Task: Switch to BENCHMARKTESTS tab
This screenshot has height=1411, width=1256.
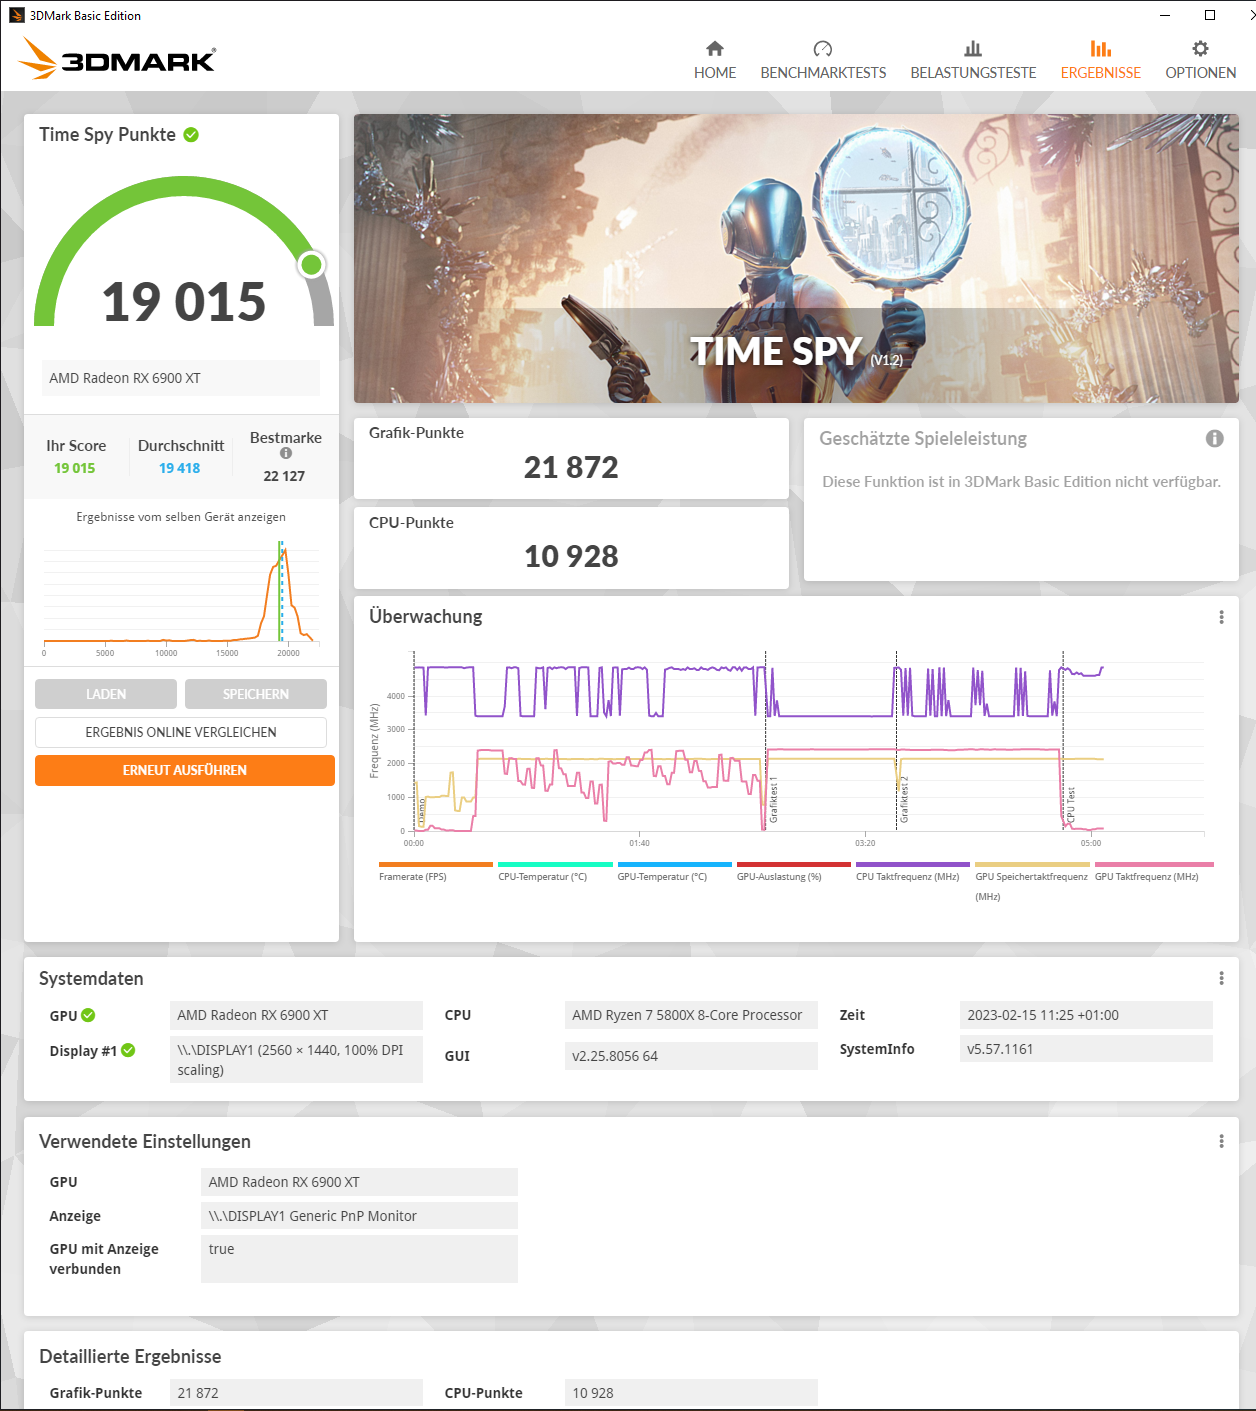Action: point(823,60)
